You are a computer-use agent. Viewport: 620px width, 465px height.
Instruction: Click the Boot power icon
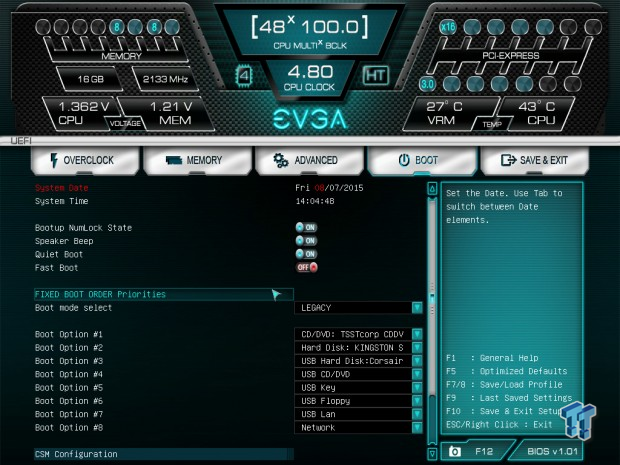pos(404,160)
